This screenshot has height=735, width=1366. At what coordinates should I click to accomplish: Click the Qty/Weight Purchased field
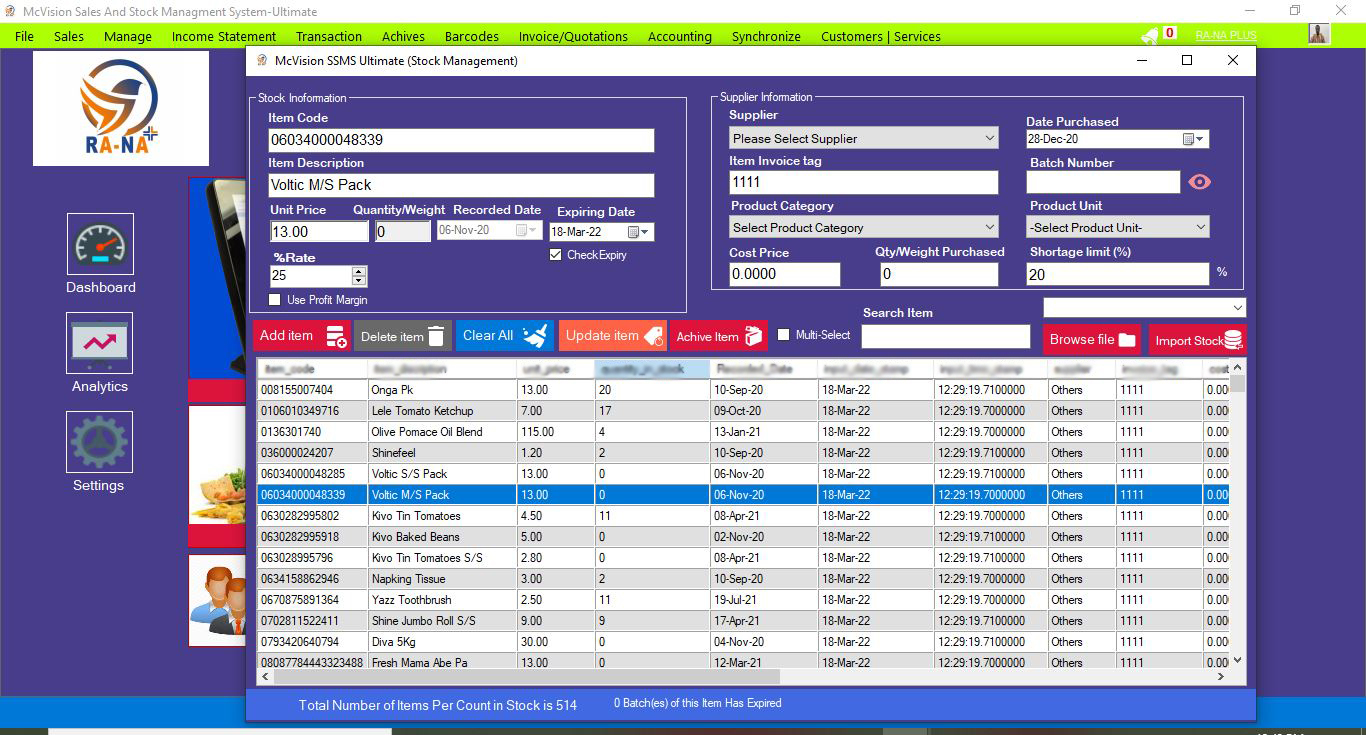click(x=938, y=274)
